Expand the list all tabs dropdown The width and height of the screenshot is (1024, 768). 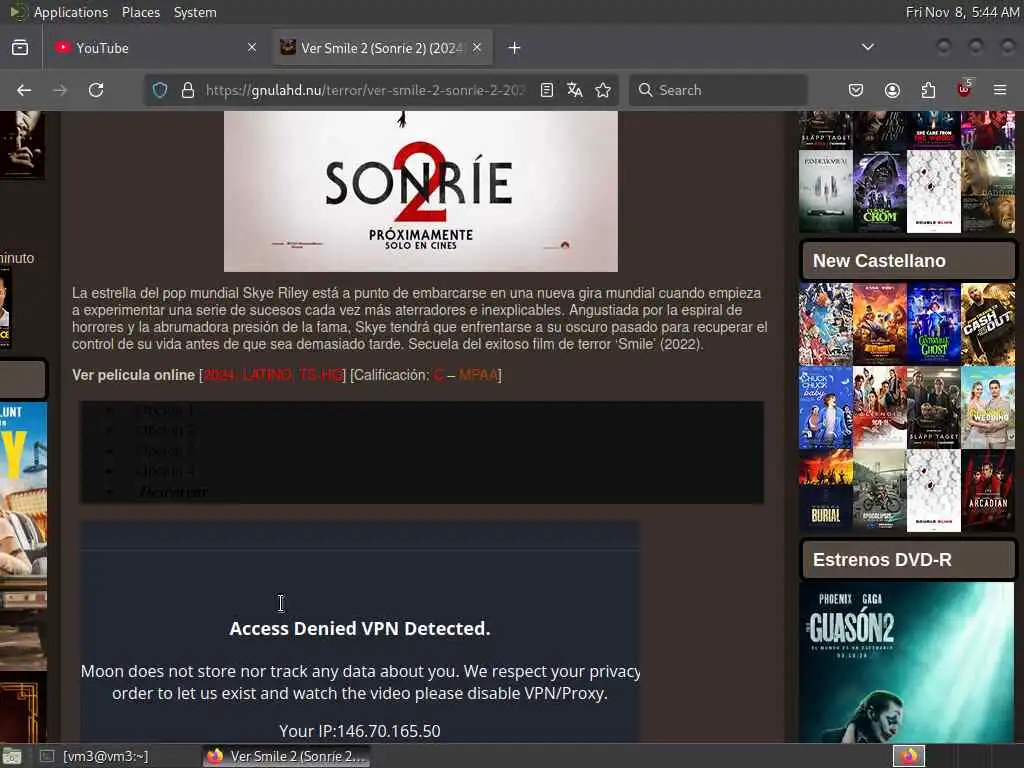[x=868, y=47]
